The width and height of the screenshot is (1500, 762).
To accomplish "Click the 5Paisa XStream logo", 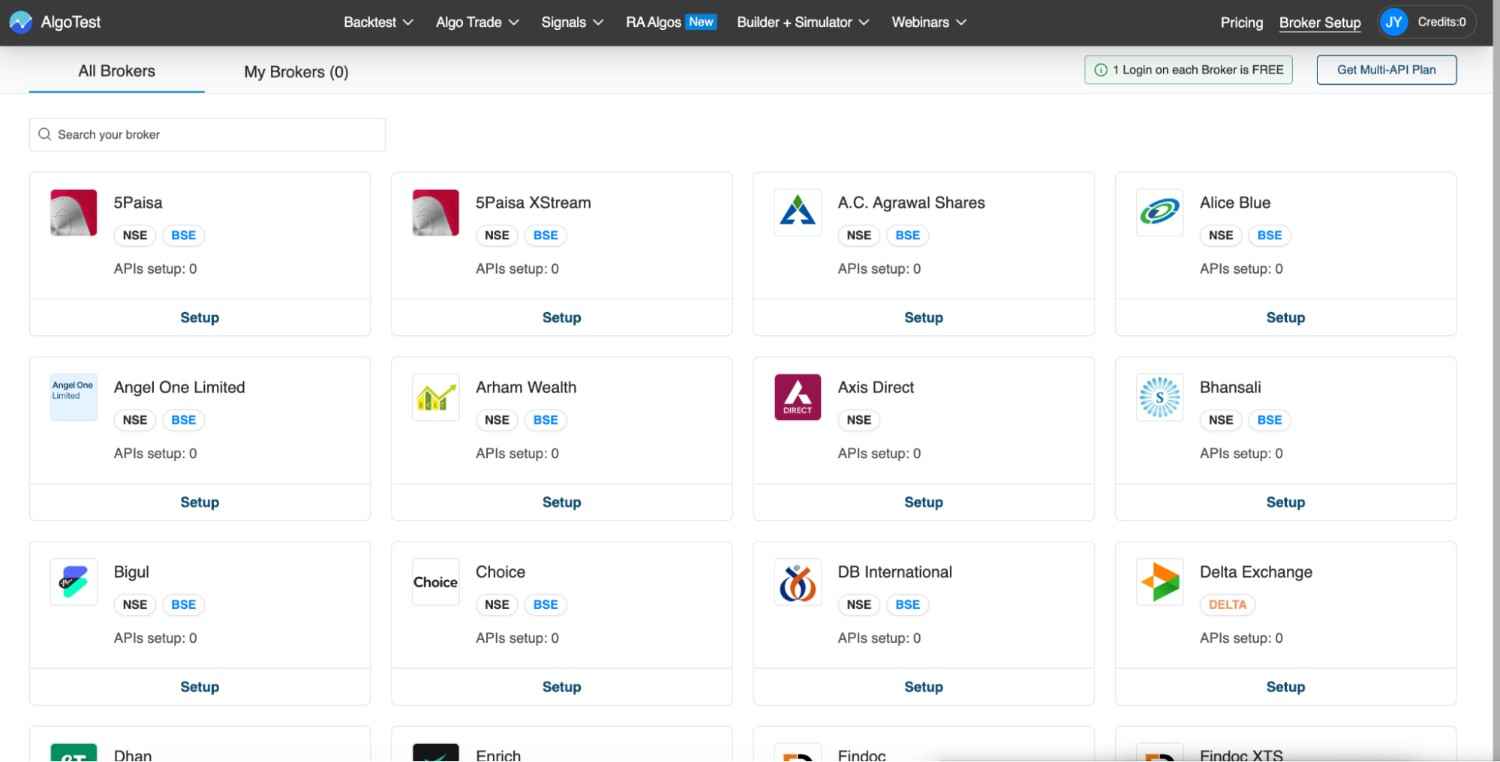I will tap(436, 213).
